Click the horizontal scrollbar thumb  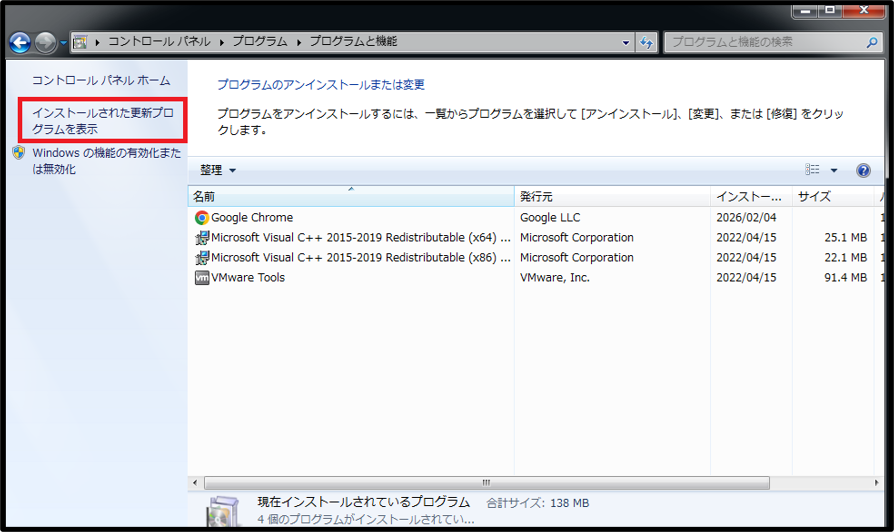[x=486, y=482]
